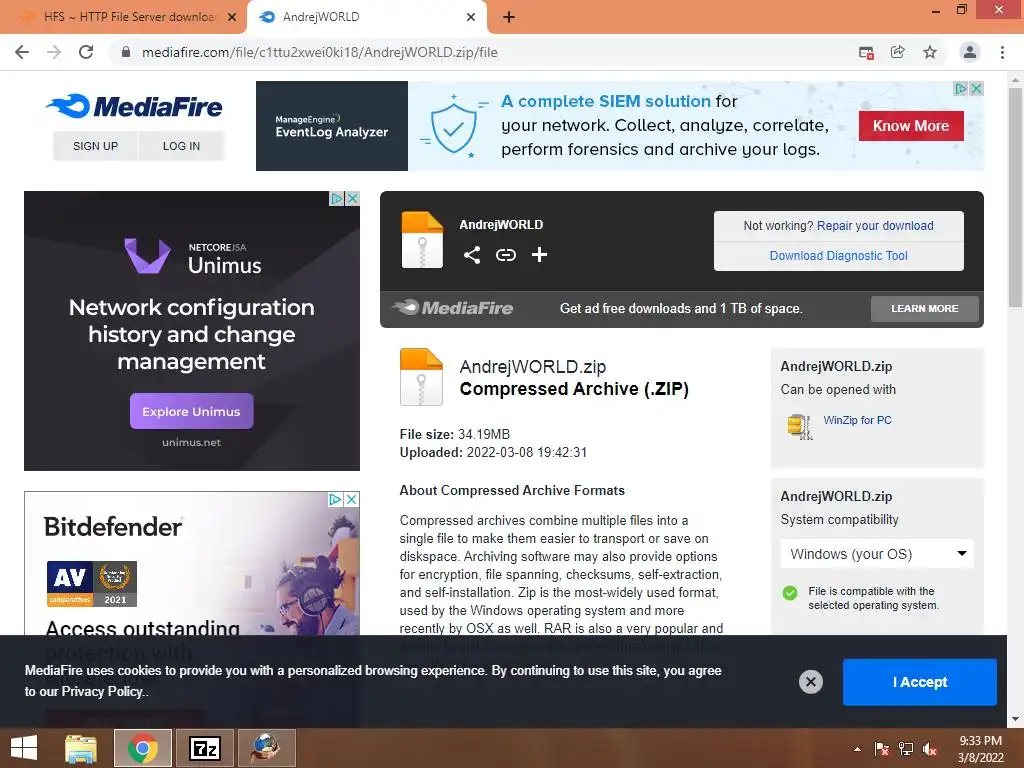
Task: Click Chrome icon in taskbar
Action: (143, 748)
